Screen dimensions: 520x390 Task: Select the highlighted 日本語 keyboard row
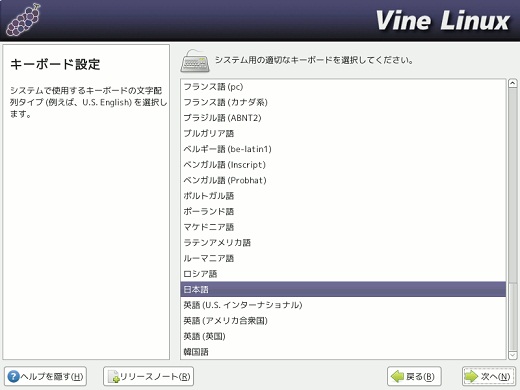(343, 289)
